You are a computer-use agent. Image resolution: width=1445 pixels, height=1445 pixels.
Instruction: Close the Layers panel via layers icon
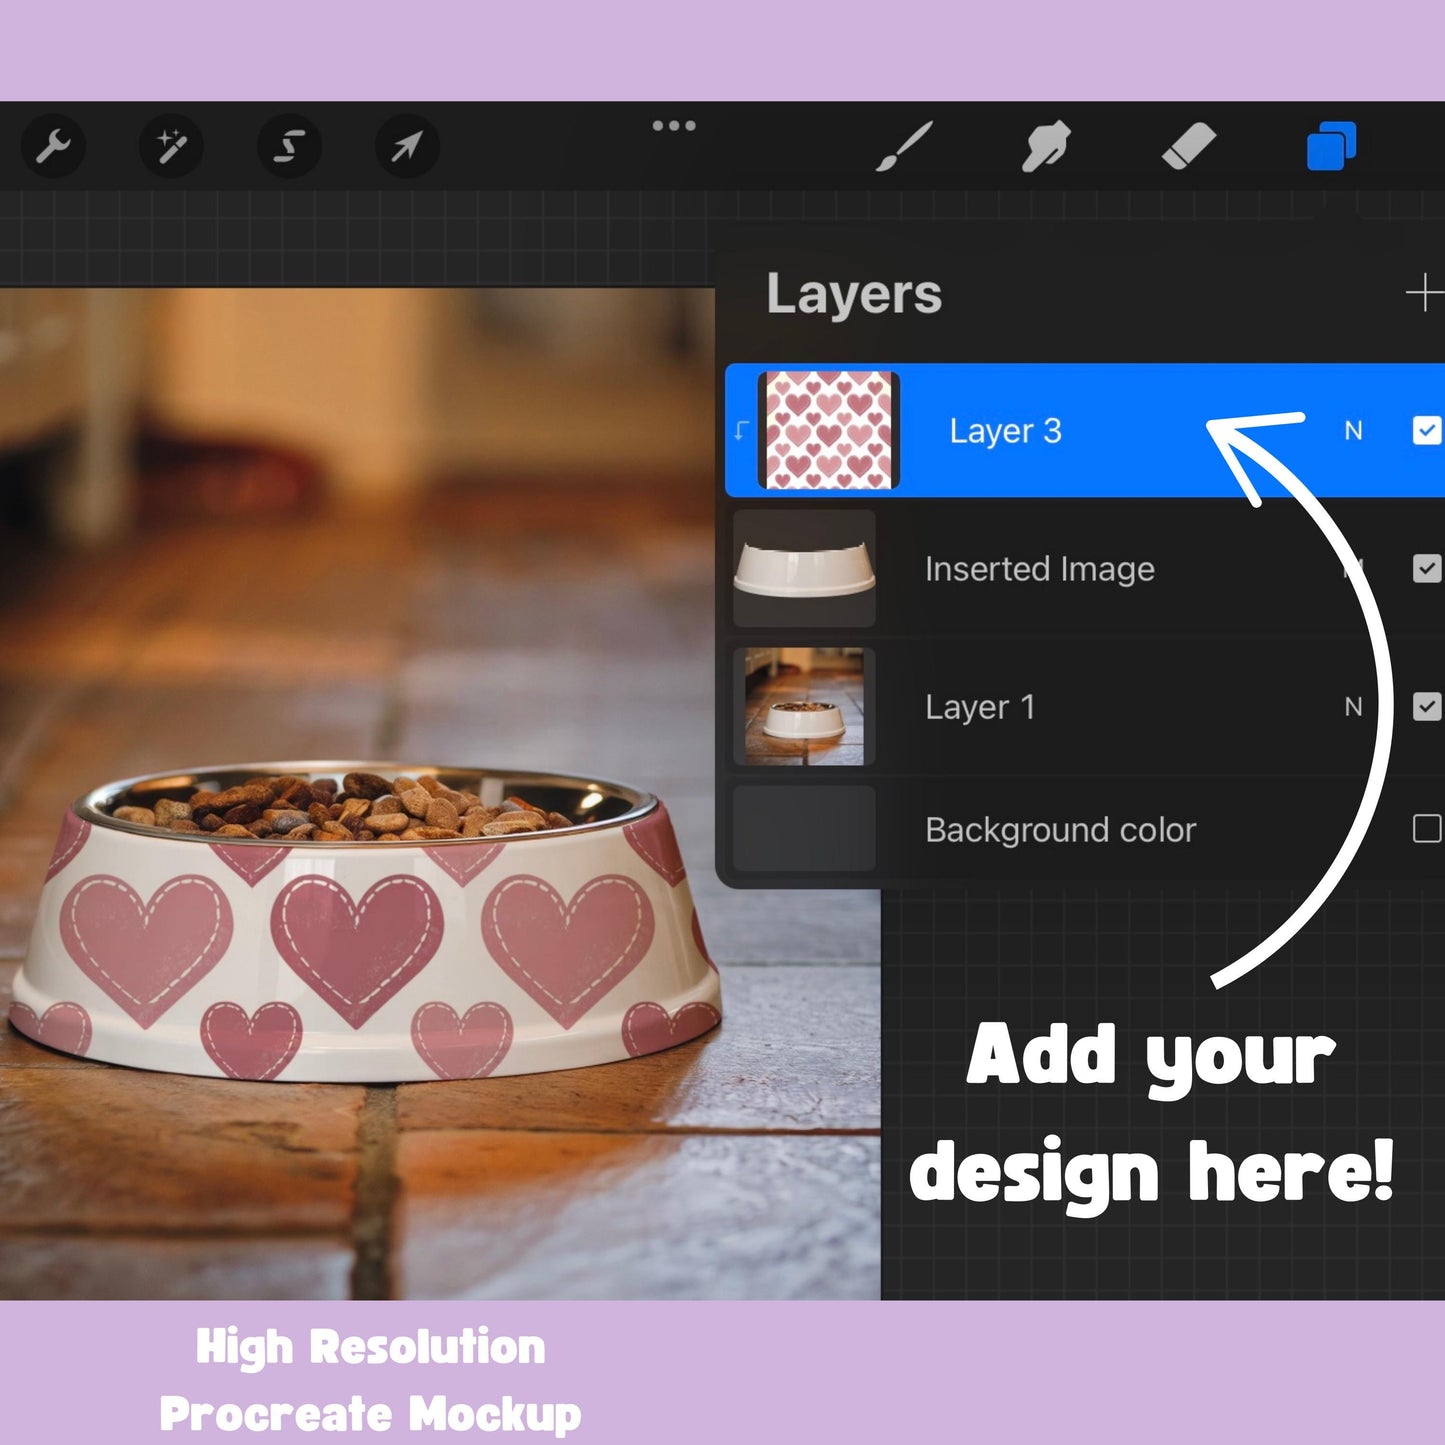pos(1331,147)
